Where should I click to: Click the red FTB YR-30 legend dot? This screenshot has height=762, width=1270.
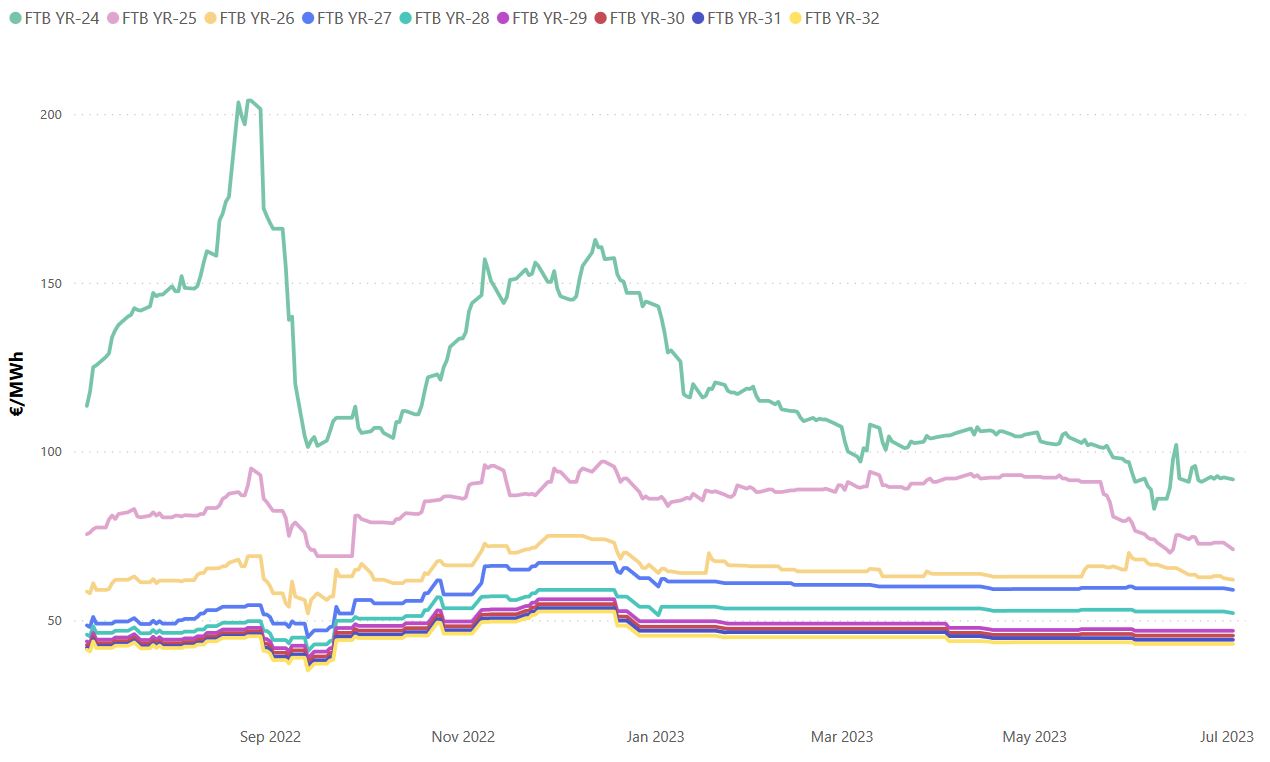click(x=600, y=18)
